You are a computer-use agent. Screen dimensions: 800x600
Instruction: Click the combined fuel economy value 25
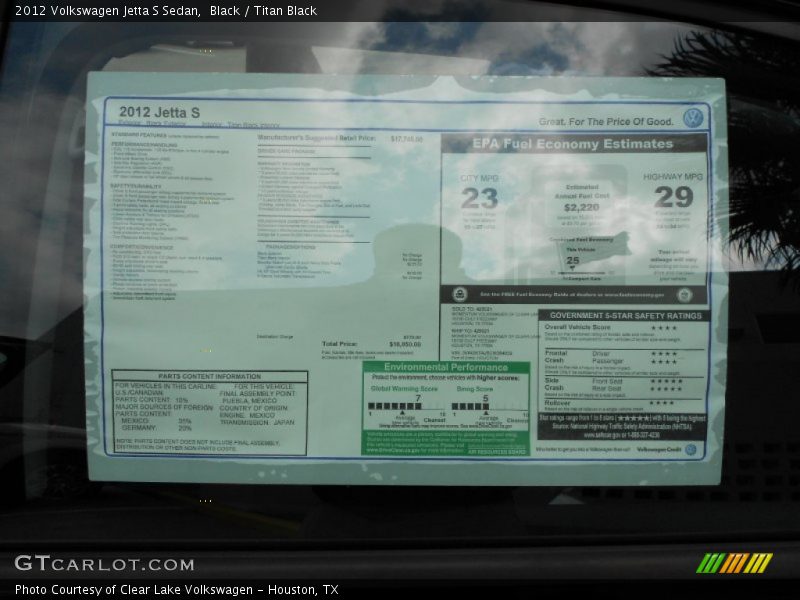572,260
